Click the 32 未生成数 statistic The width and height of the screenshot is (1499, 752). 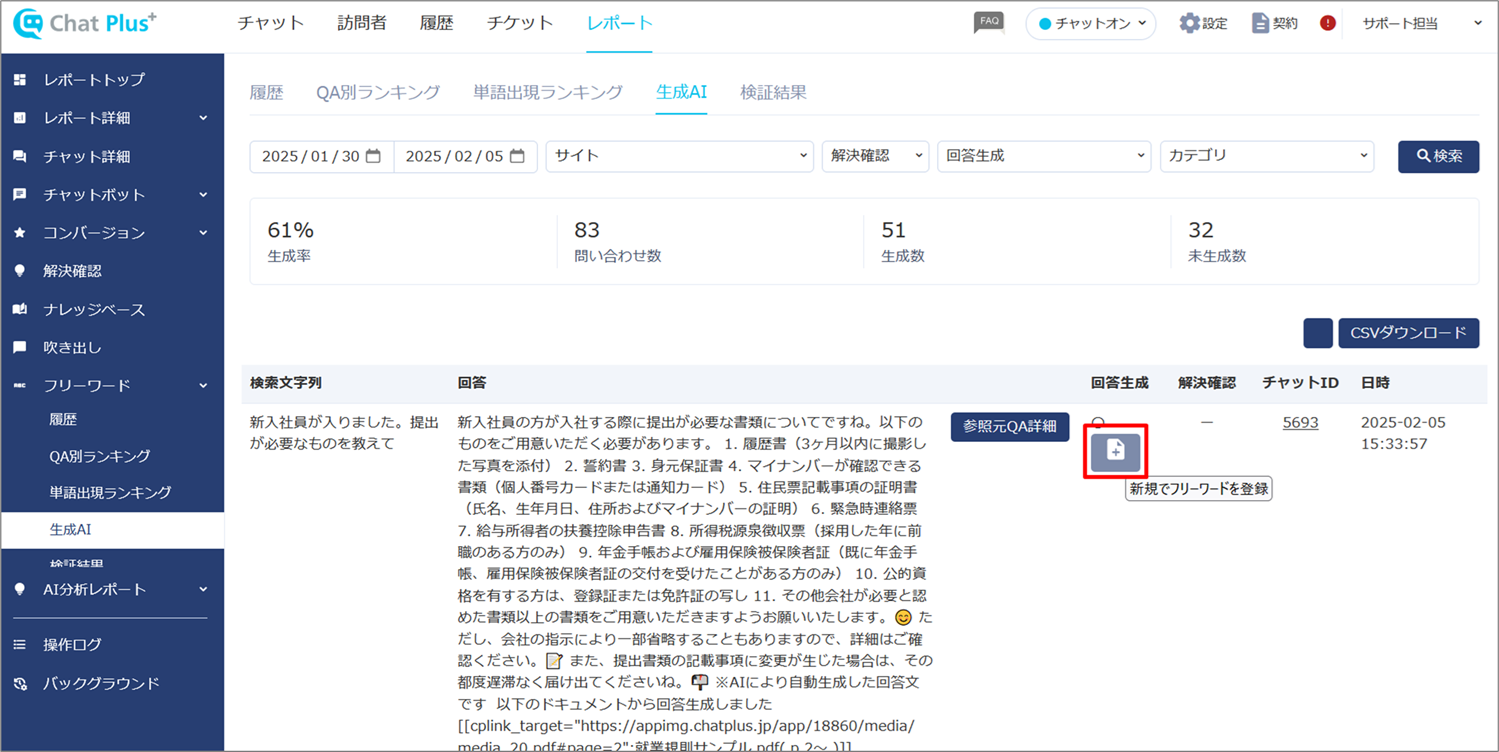pyautogui.click(x=1217, y=241)
